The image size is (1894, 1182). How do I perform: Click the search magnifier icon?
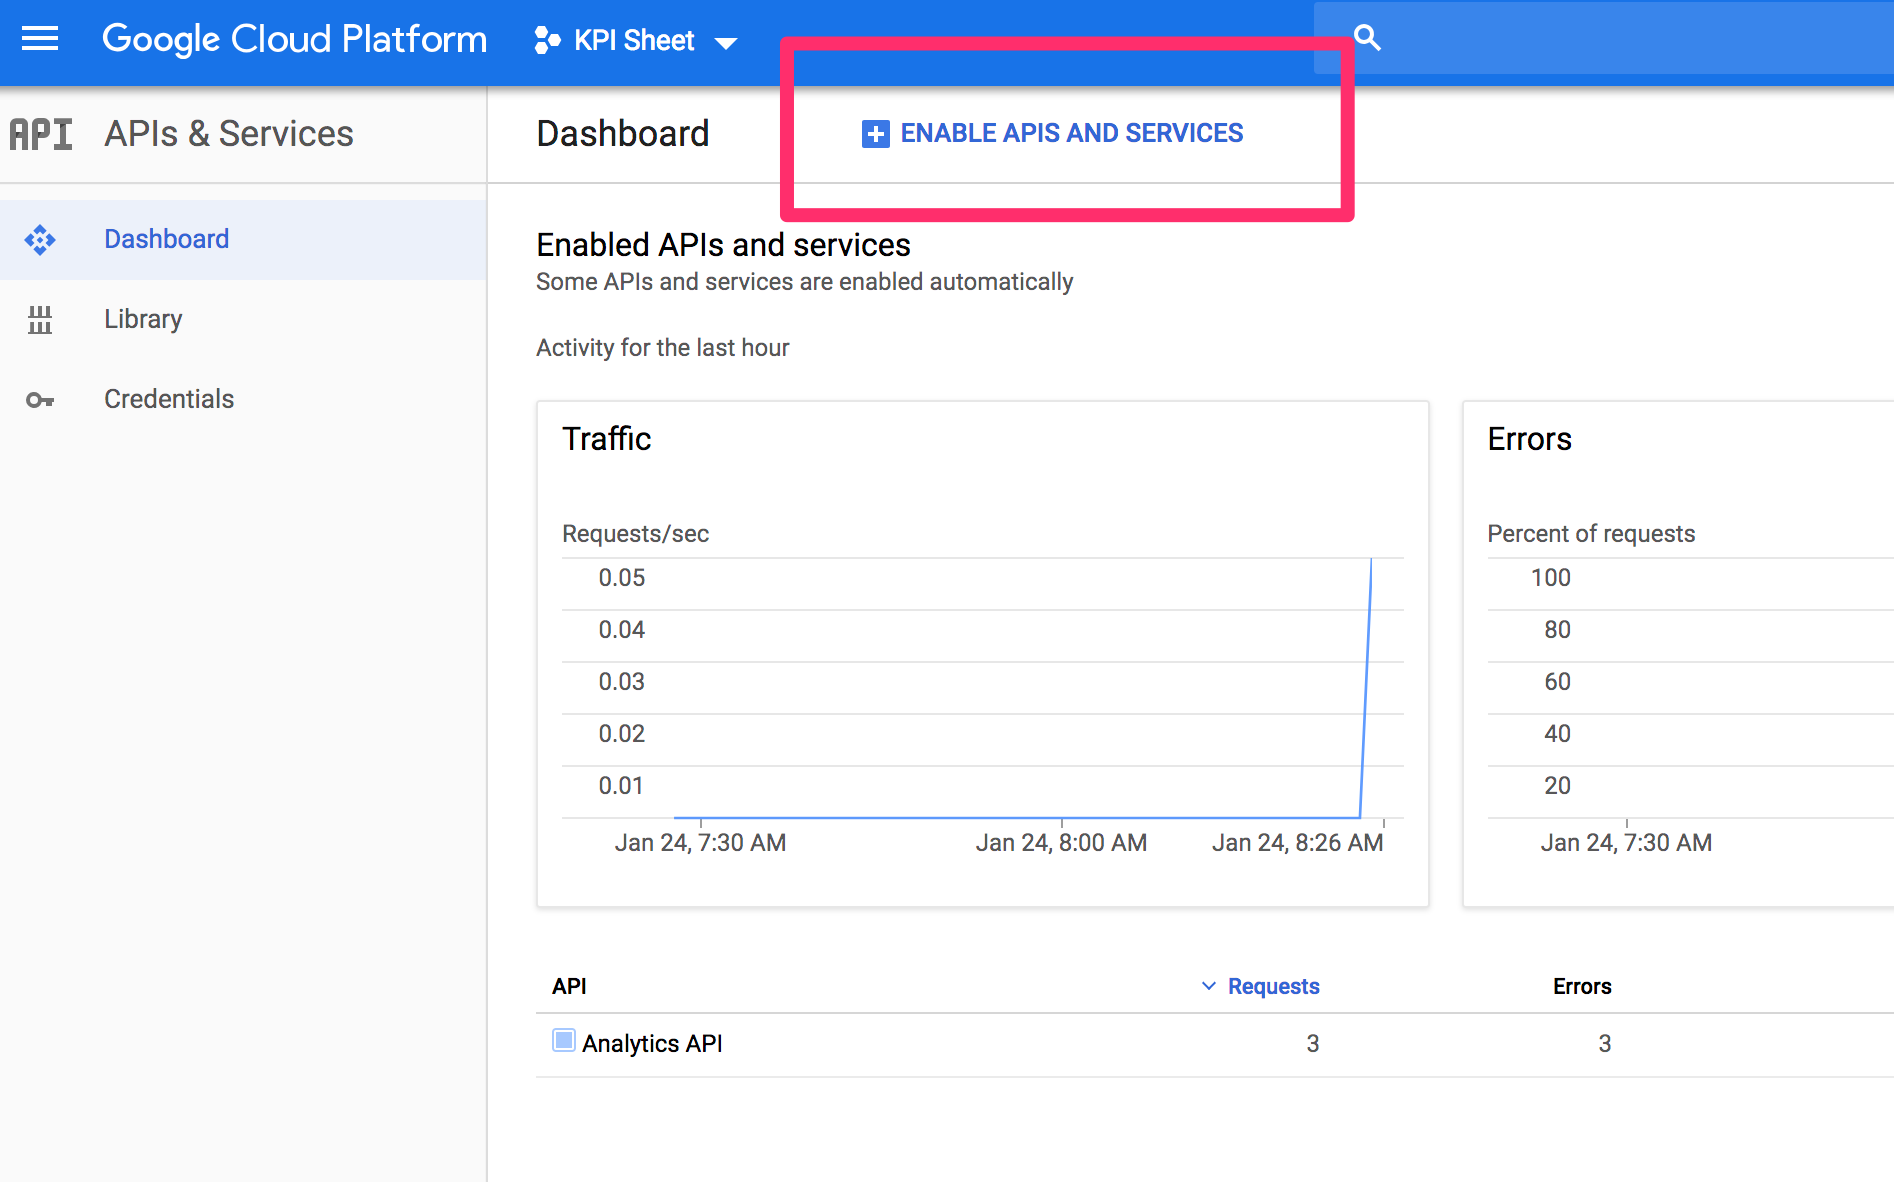[1367, 38]
